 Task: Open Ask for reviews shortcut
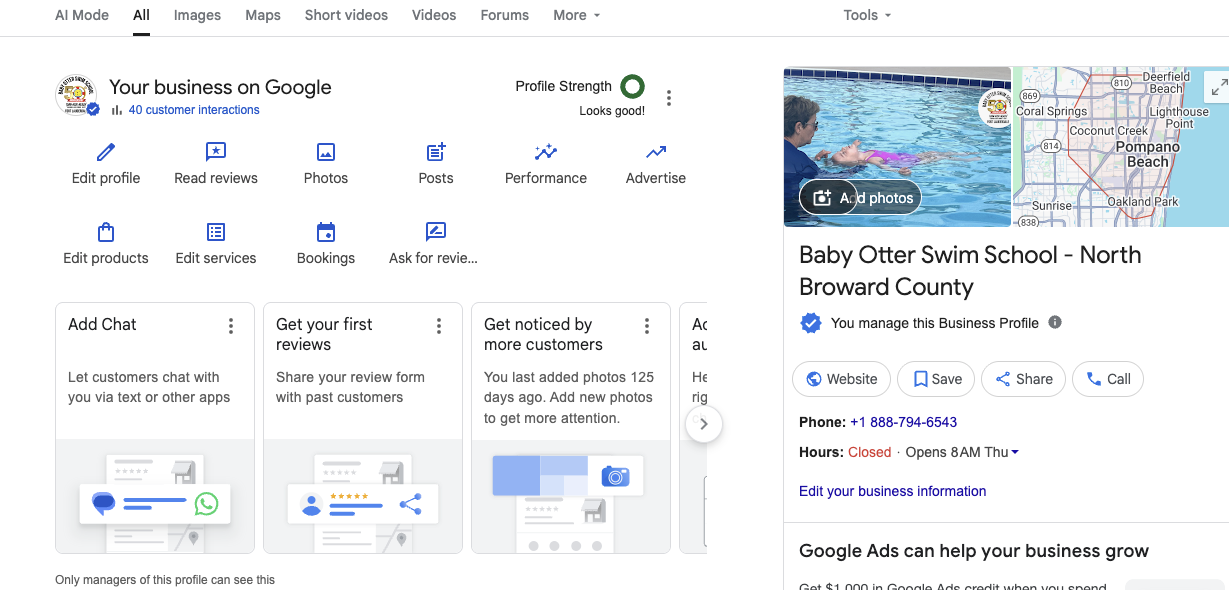click(x=434, y=244)
